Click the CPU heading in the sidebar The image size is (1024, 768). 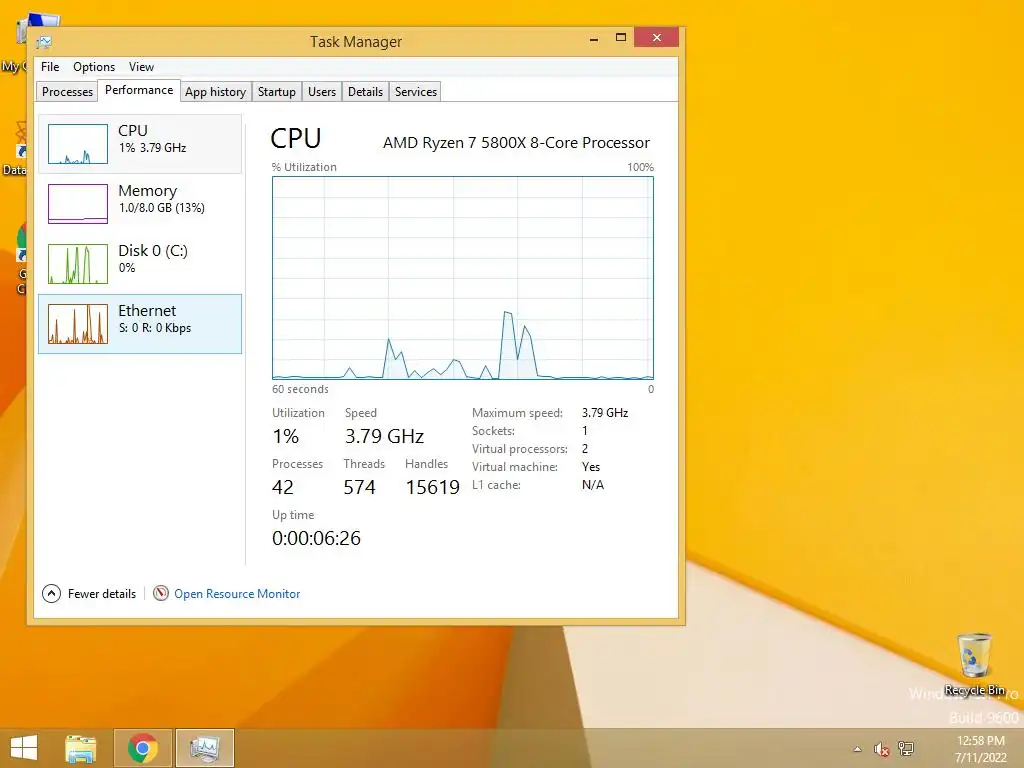click(x=133, y=131)
